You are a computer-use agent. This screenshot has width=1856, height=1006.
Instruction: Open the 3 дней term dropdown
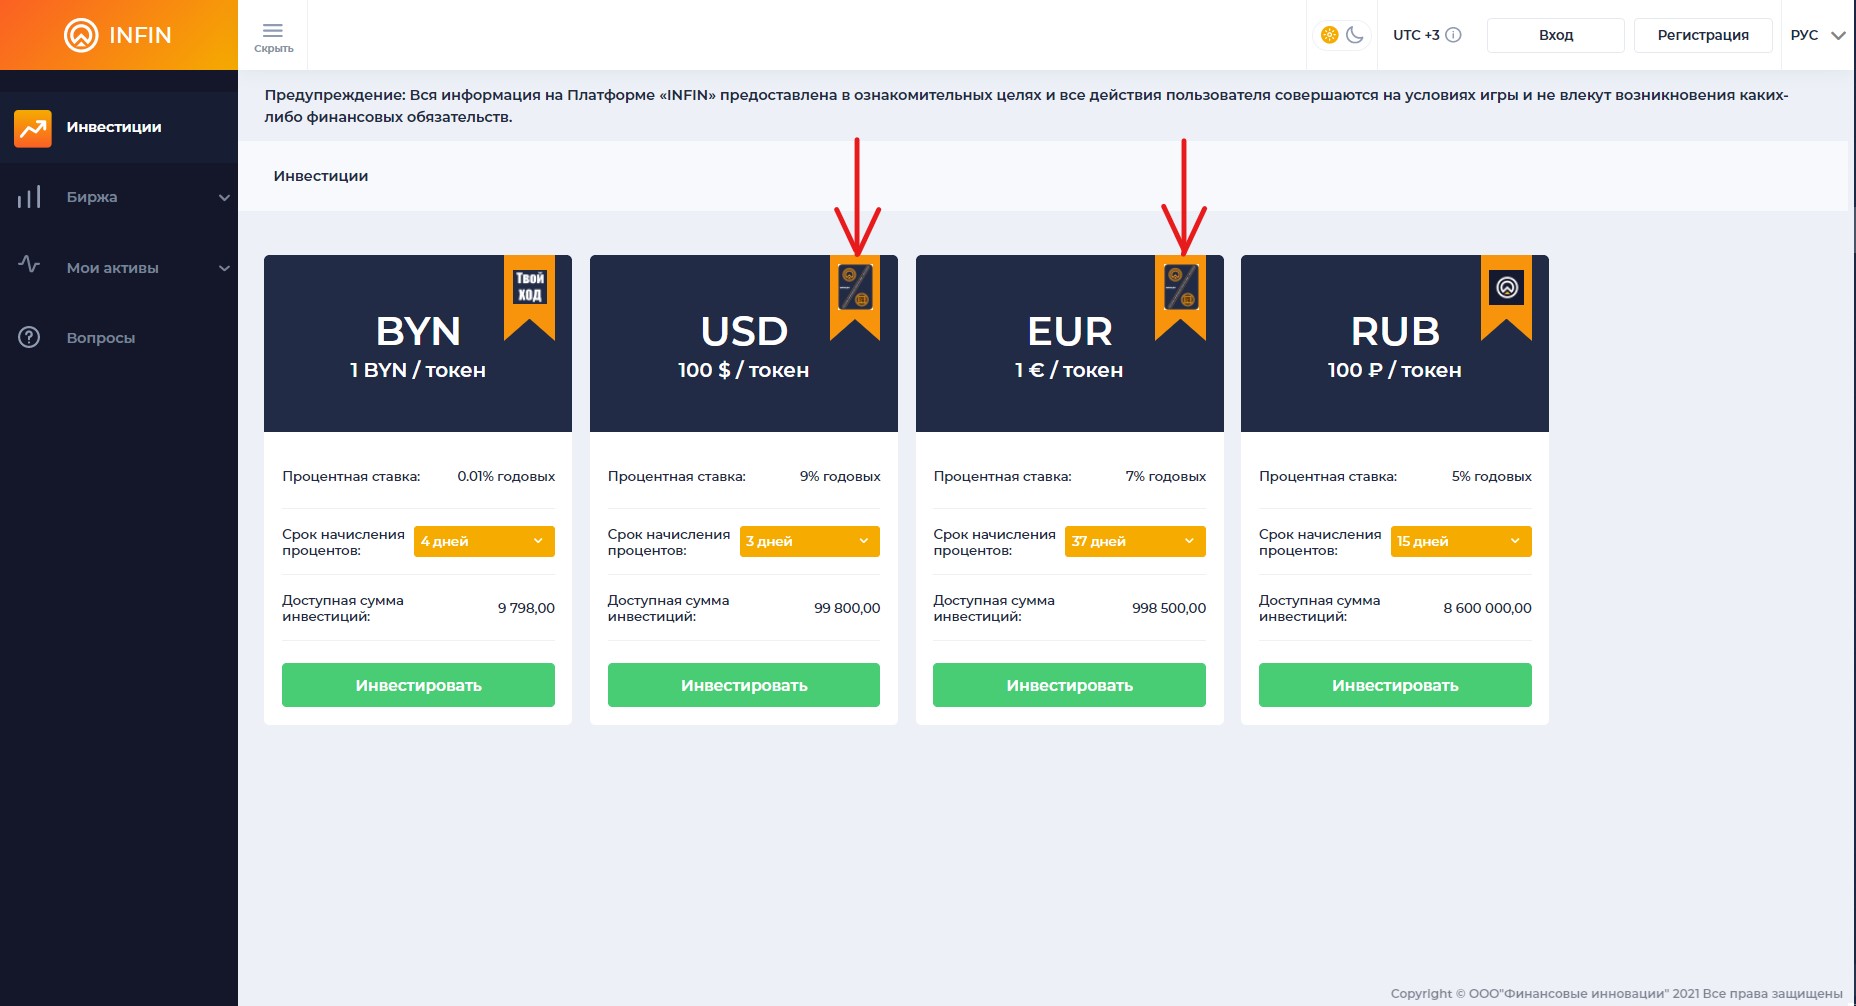[x=810, y=541]
